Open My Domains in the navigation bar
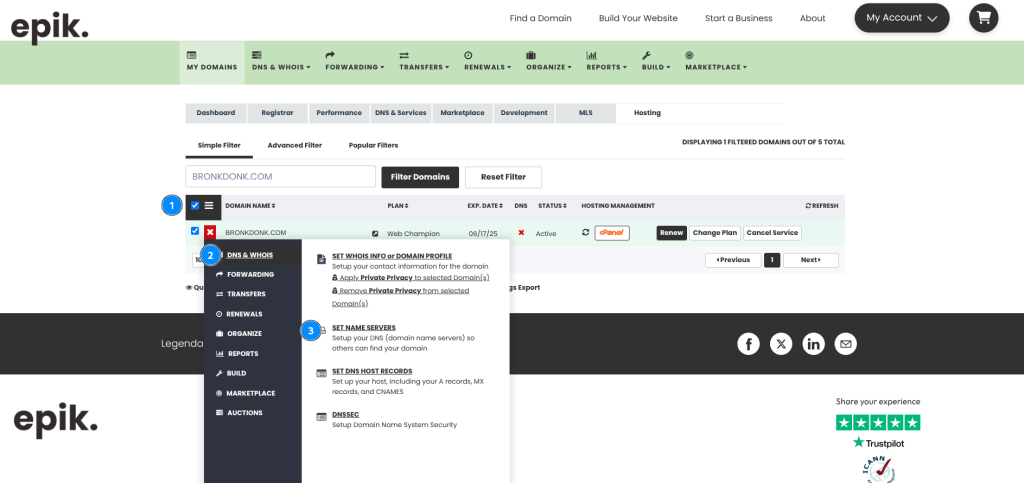This screenshot has height=483, width=1024. [x=212, y=62]
